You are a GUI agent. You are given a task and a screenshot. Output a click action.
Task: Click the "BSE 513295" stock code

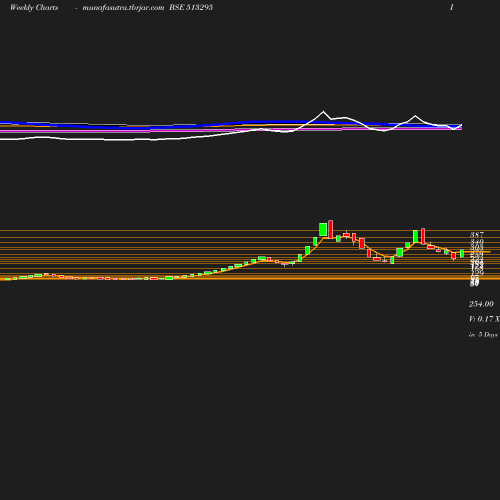pos(191,7)
